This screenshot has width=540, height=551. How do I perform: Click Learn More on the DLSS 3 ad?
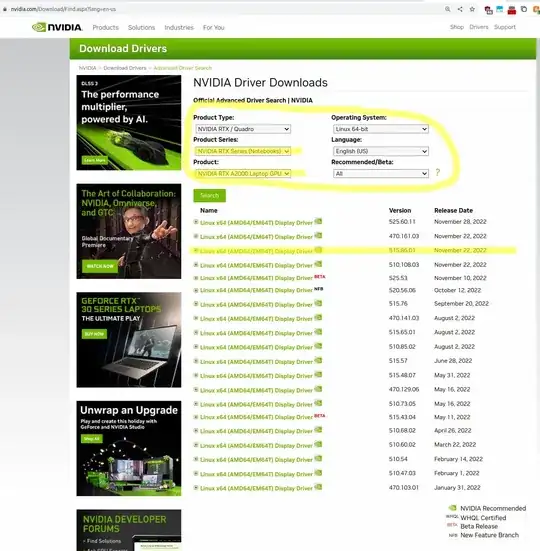tap(95, 160)
